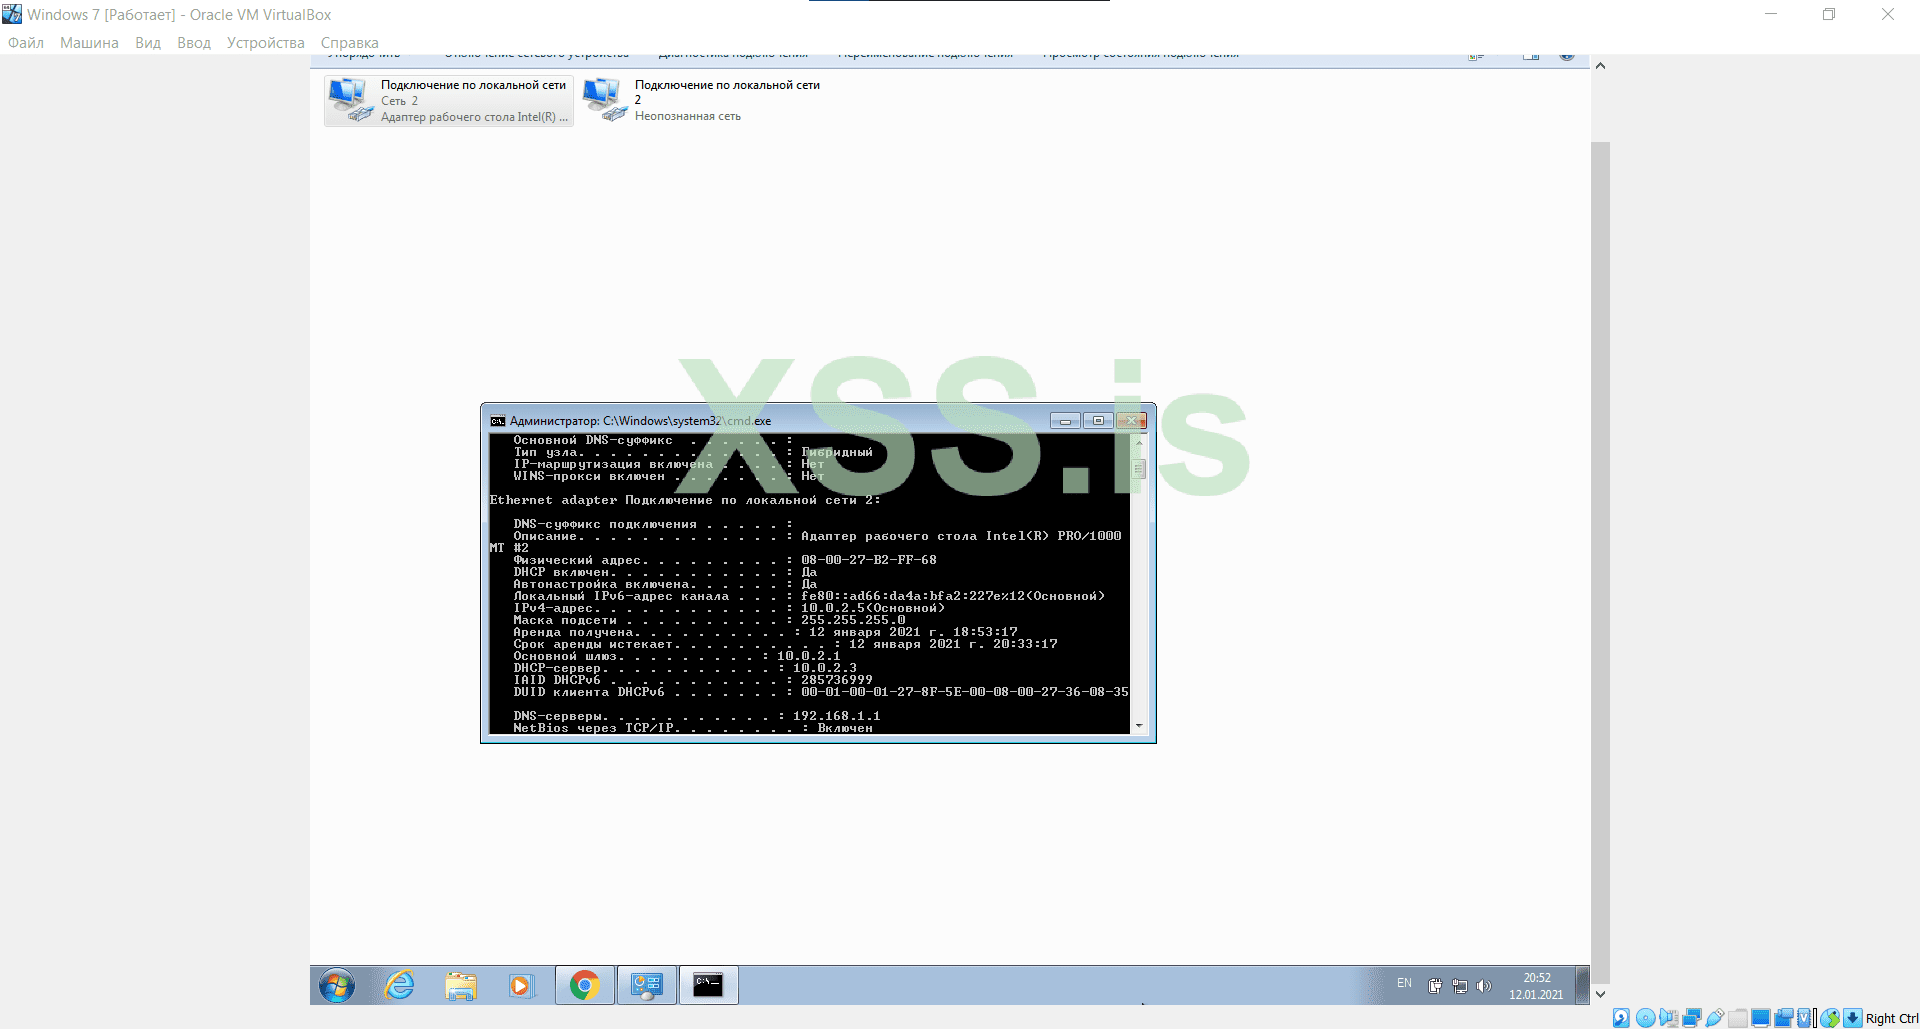Click the DHCP server value 10.0.2.3
The image size is (1924, 1029).
tap(825, 668)
